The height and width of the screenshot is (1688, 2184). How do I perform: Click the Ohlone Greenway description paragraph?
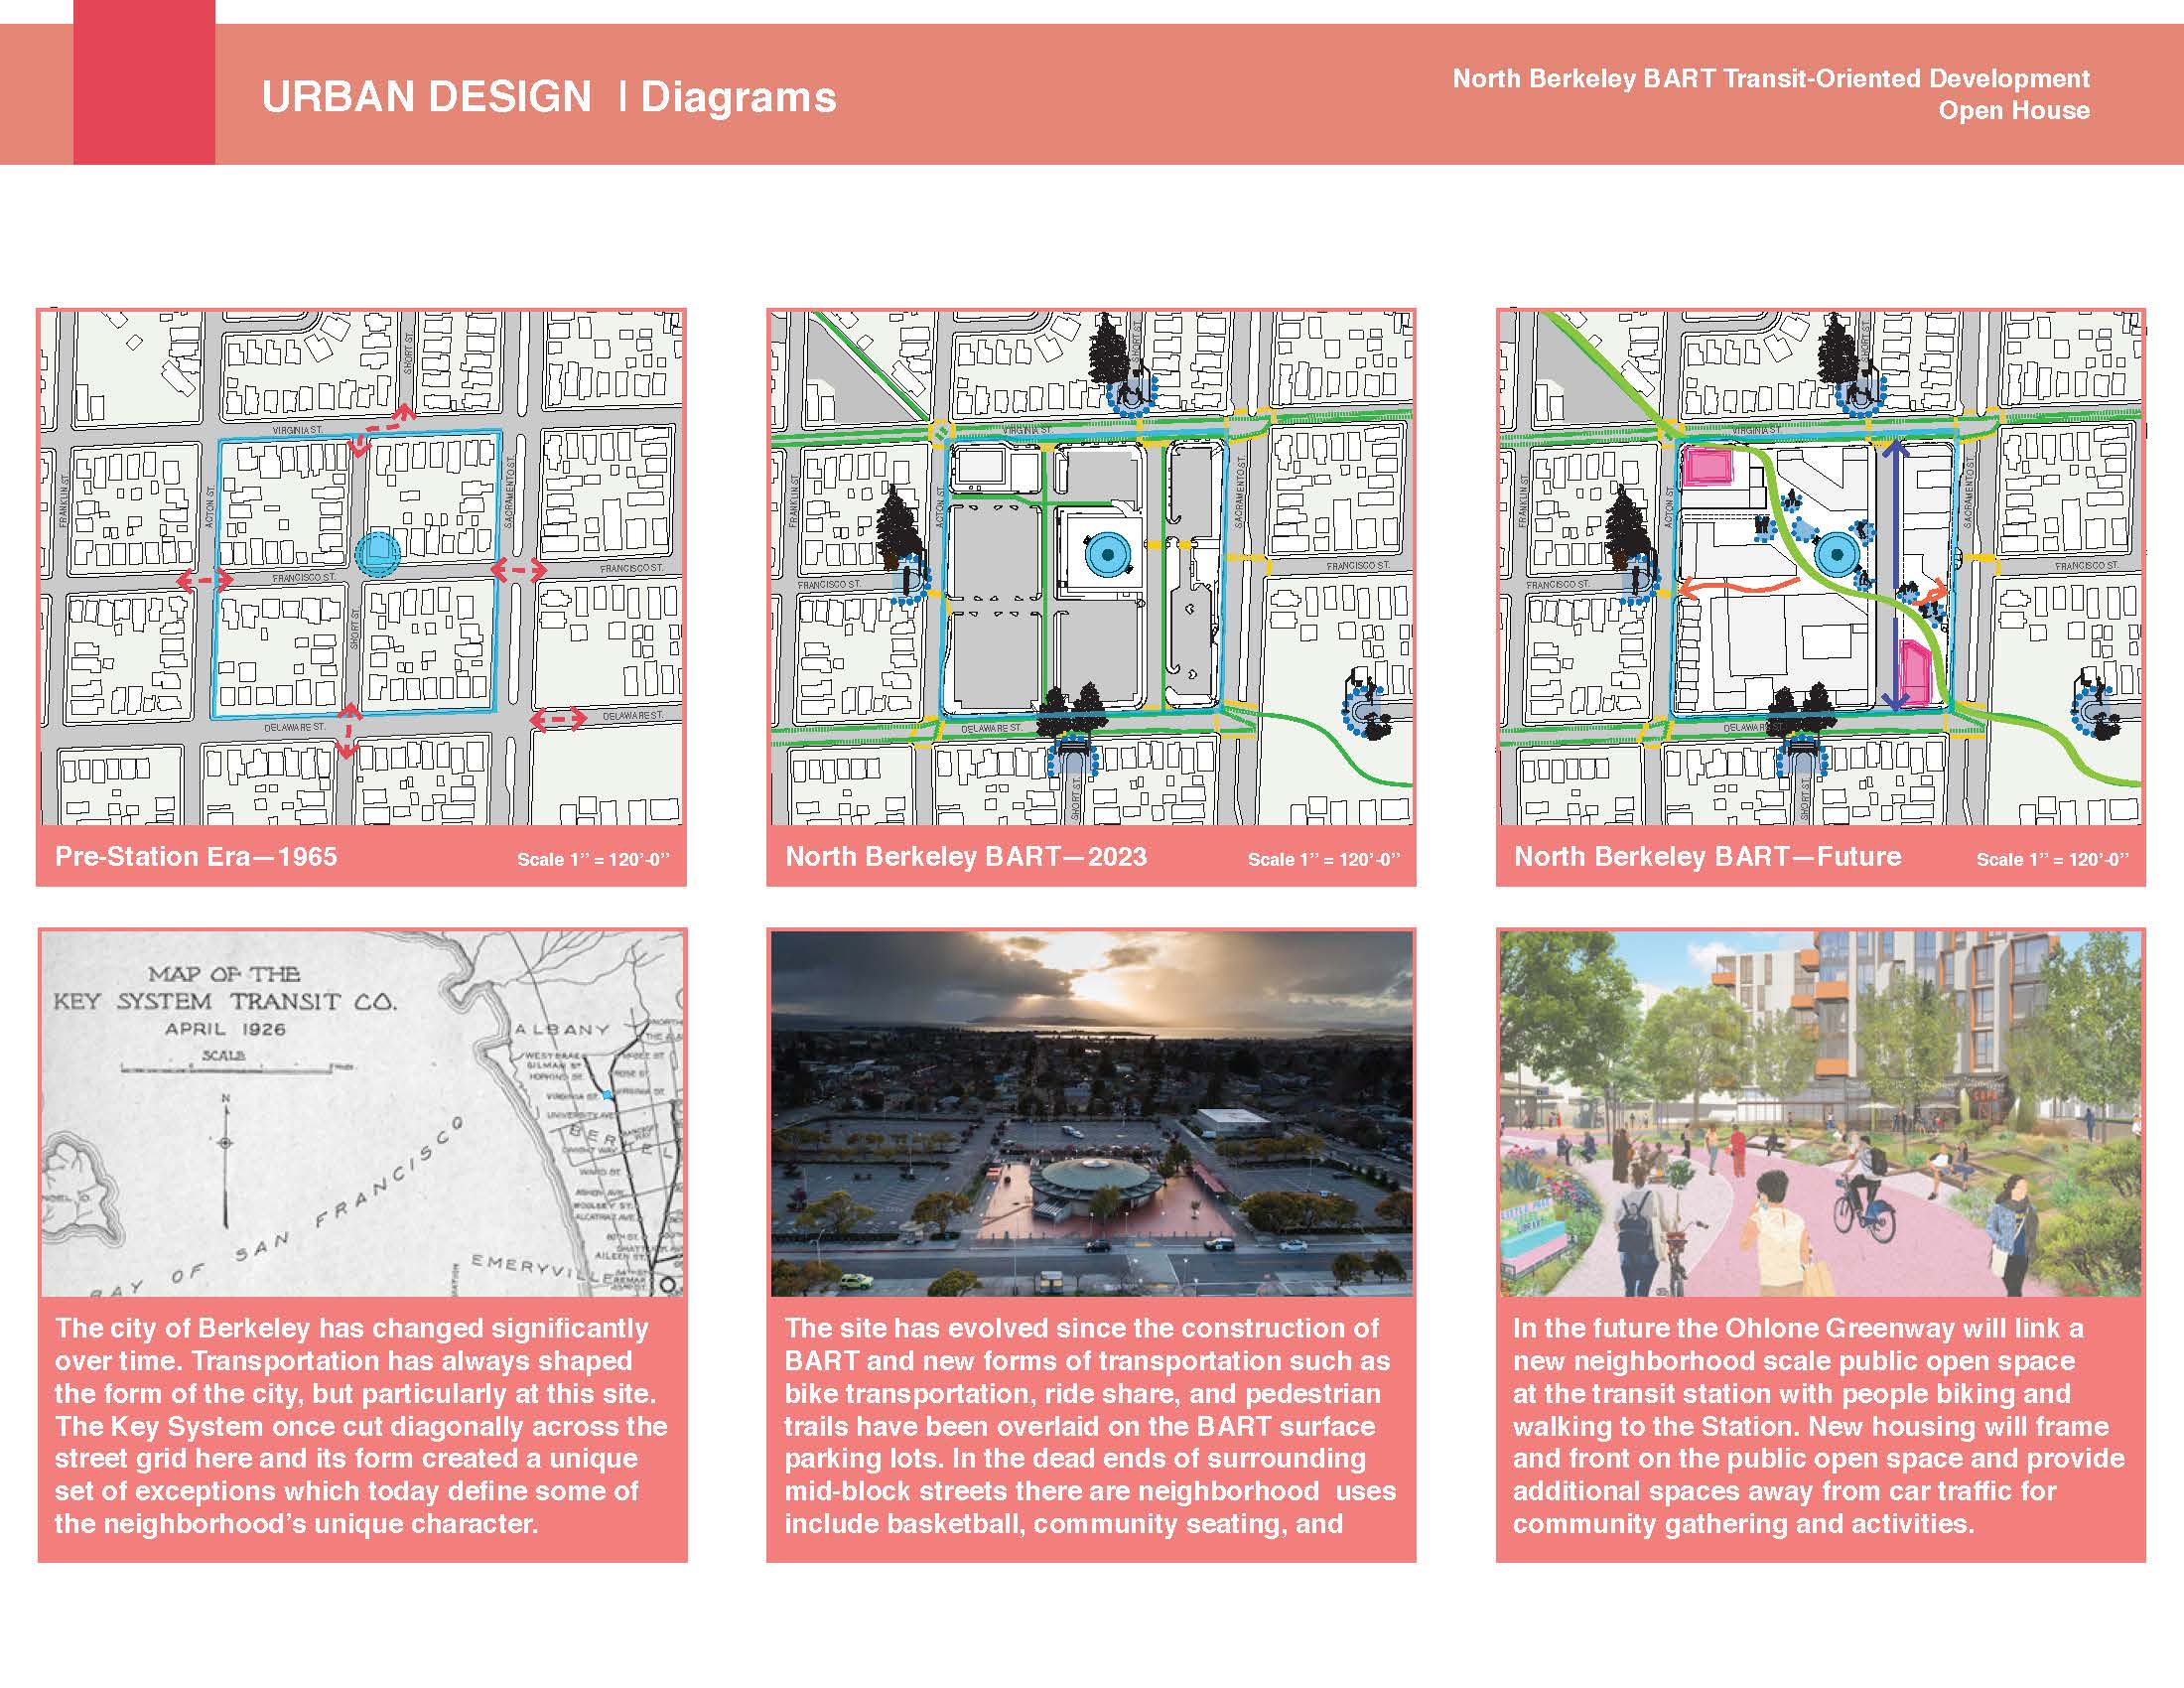(1818, 1425)
